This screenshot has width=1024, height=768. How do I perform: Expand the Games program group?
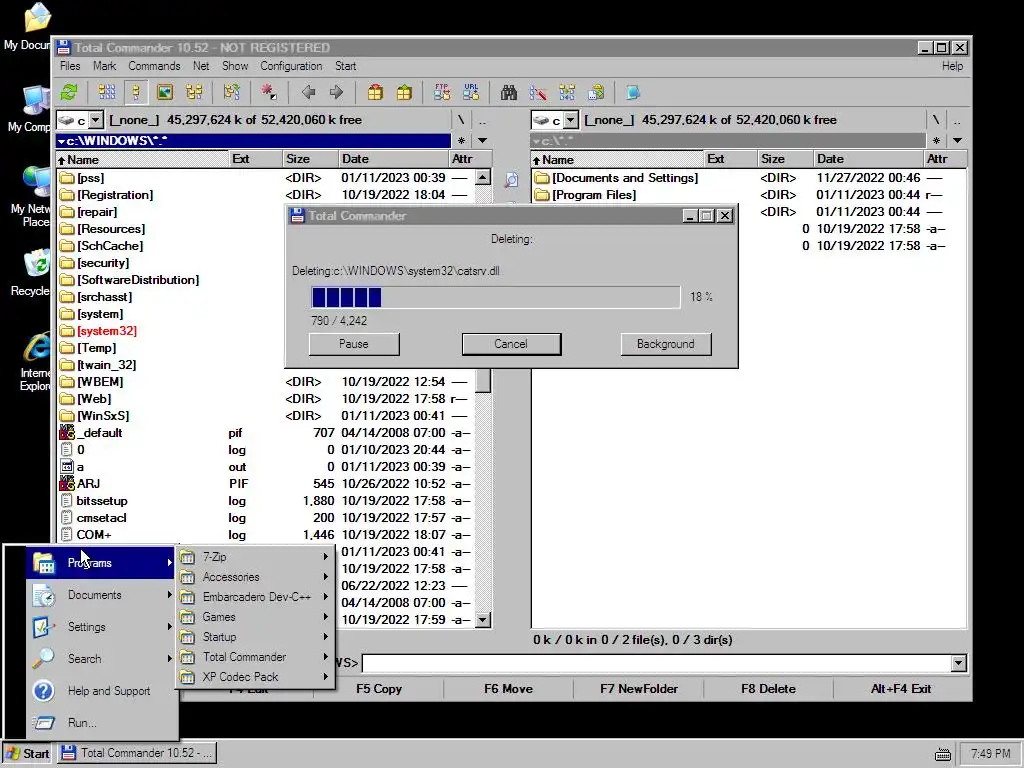coord(255,617)
